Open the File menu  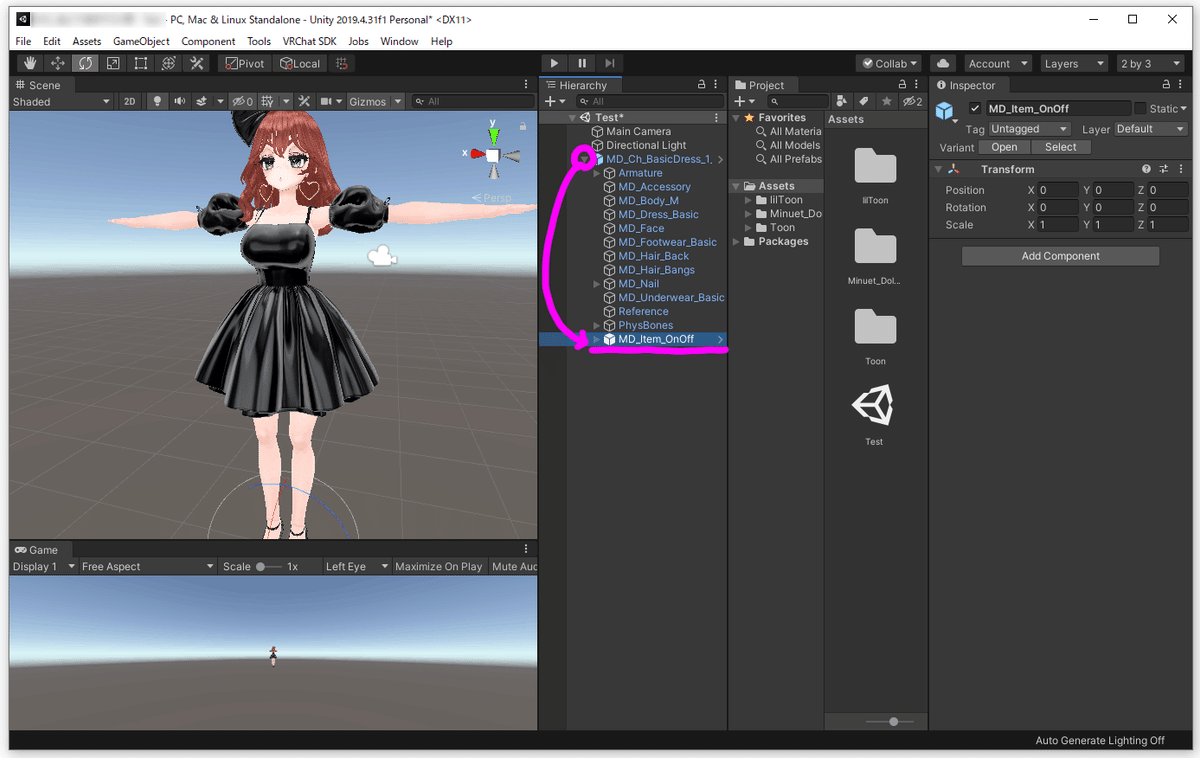click(23, 41)
